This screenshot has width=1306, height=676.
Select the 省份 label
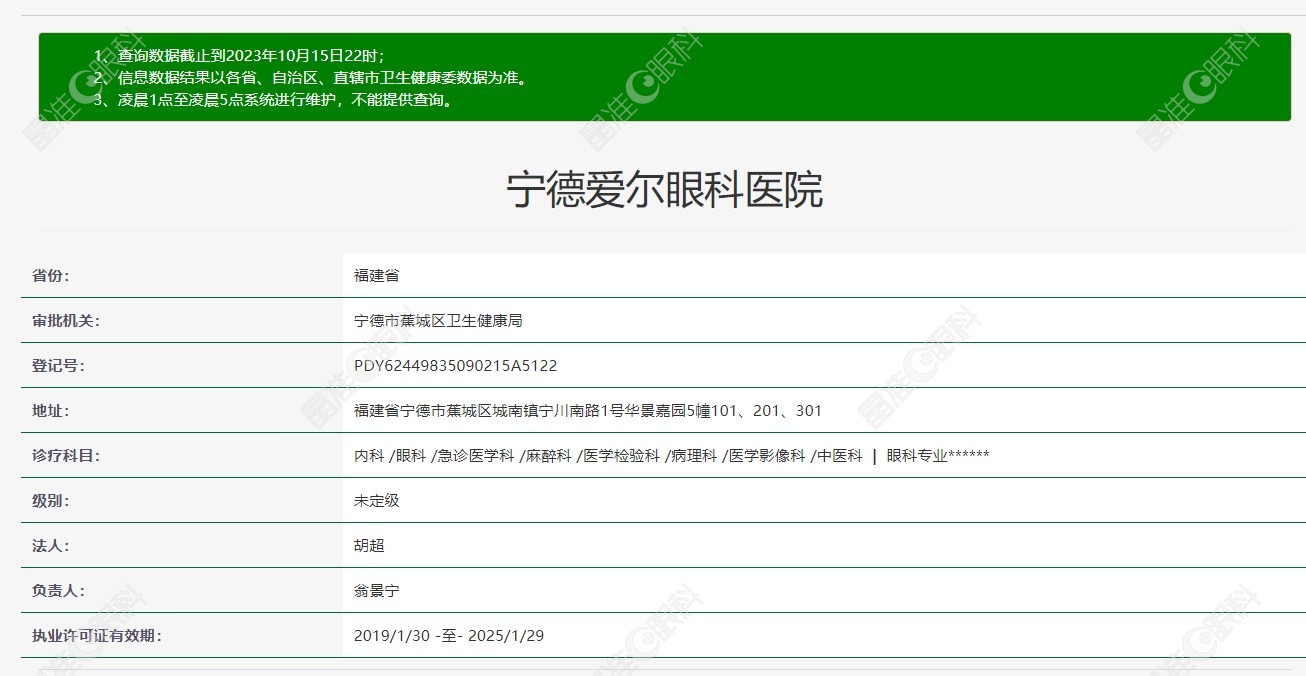[50, 275]
